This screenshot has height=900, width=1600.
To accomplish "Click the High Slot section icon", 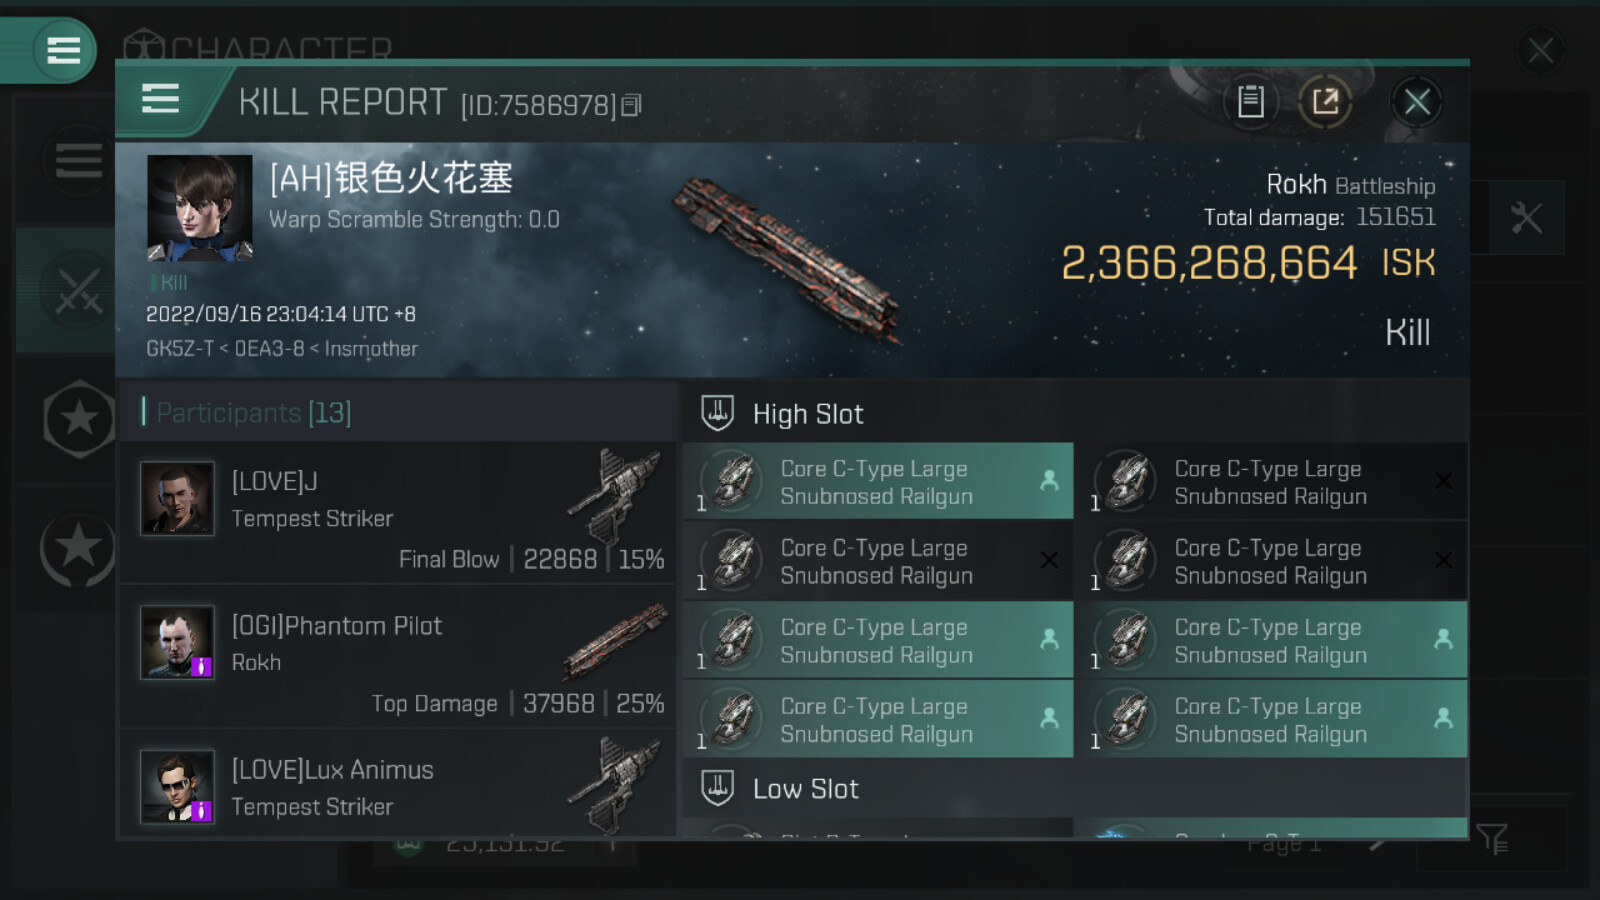I will [x=717, y=413].
